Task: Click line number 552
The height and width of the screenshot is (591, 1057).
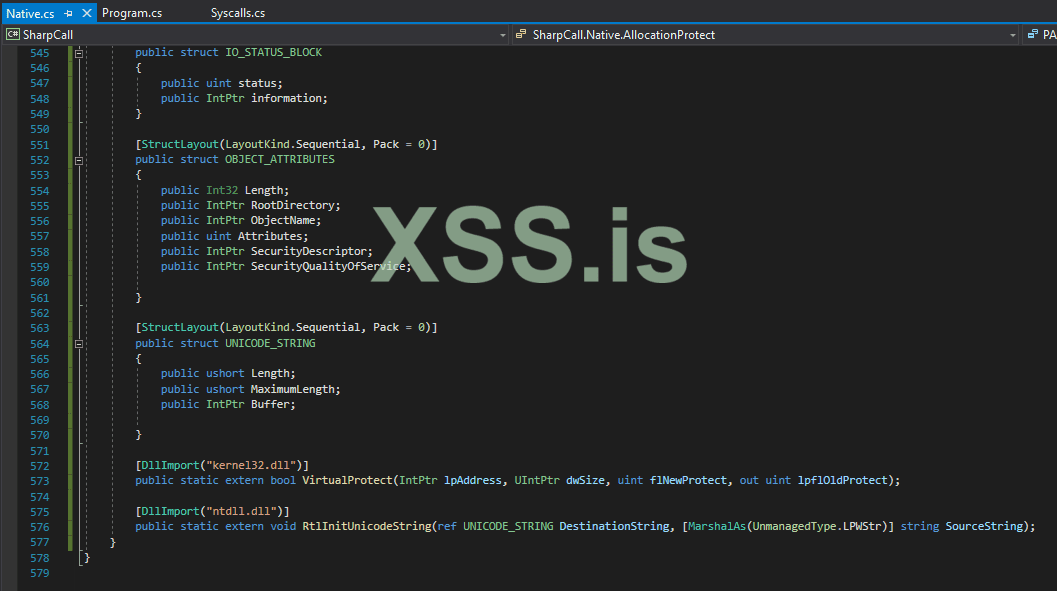Action: (39, 160)
